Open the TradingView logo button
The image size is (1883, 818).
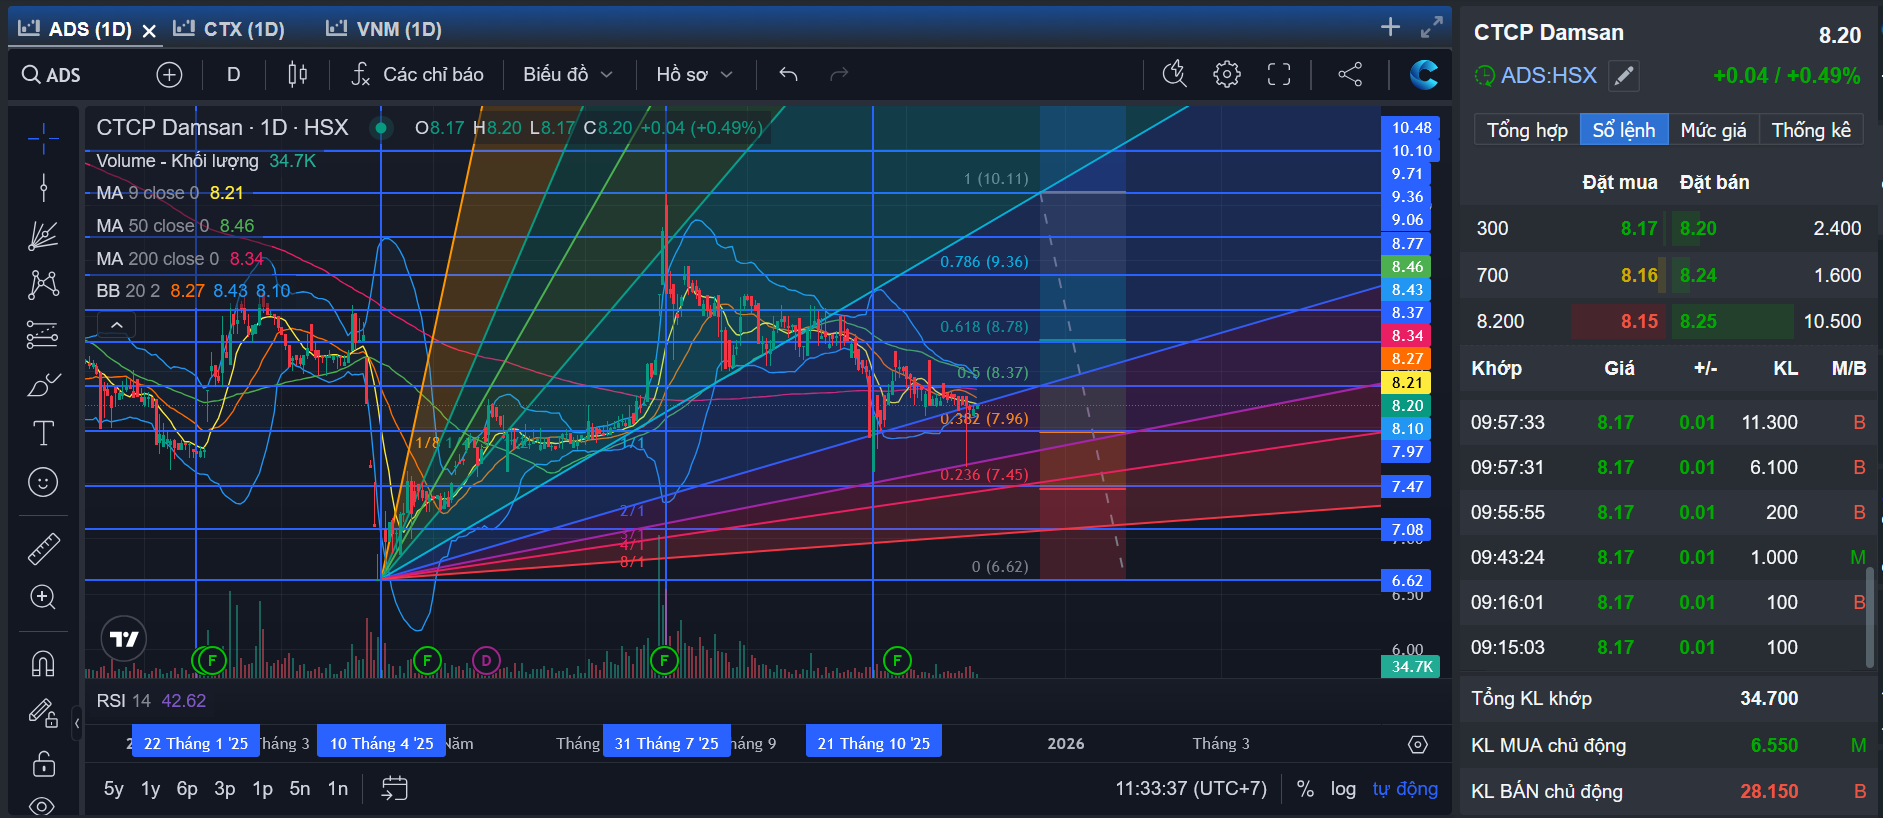(124, 639)
